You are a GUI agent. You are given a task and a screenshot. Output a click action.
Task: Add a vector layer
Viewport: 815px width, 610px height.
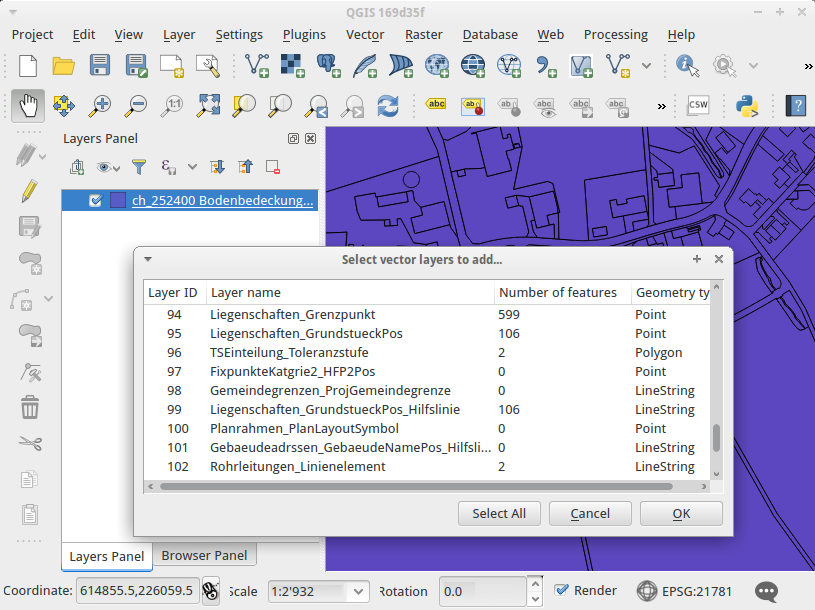(x=257, y=65)
